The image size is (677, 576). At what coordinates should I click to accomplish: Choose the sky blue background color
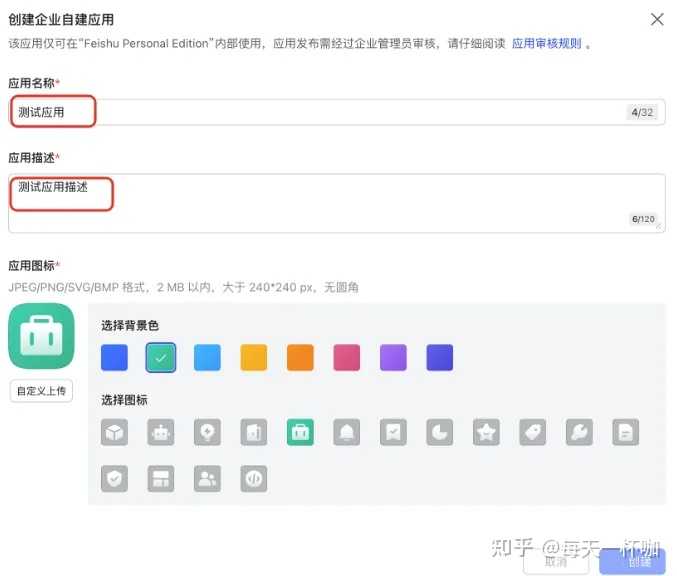pos(207,358)
